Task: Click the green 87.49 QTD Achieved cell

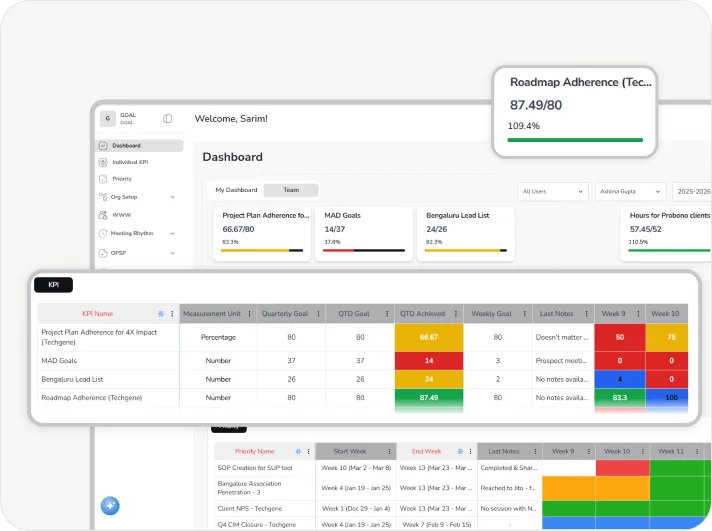Action: coord(429,398)
